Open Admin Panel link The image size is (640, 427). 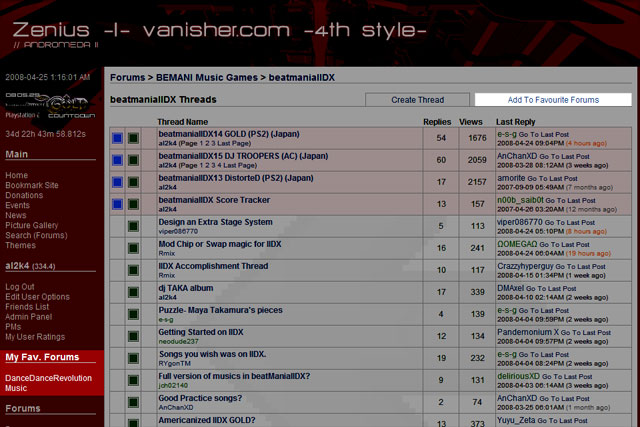pos(29,317)
